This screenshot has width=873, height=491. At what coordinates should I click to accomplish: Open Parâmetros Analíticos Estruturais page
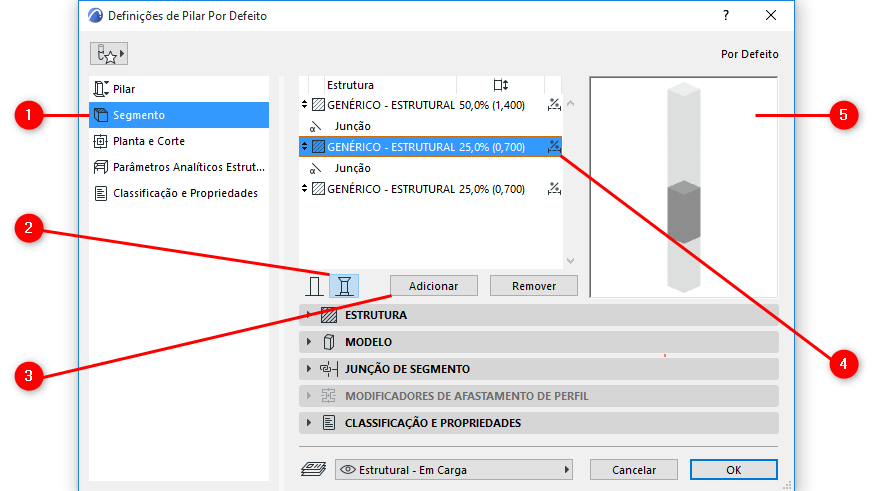point(179,167)
